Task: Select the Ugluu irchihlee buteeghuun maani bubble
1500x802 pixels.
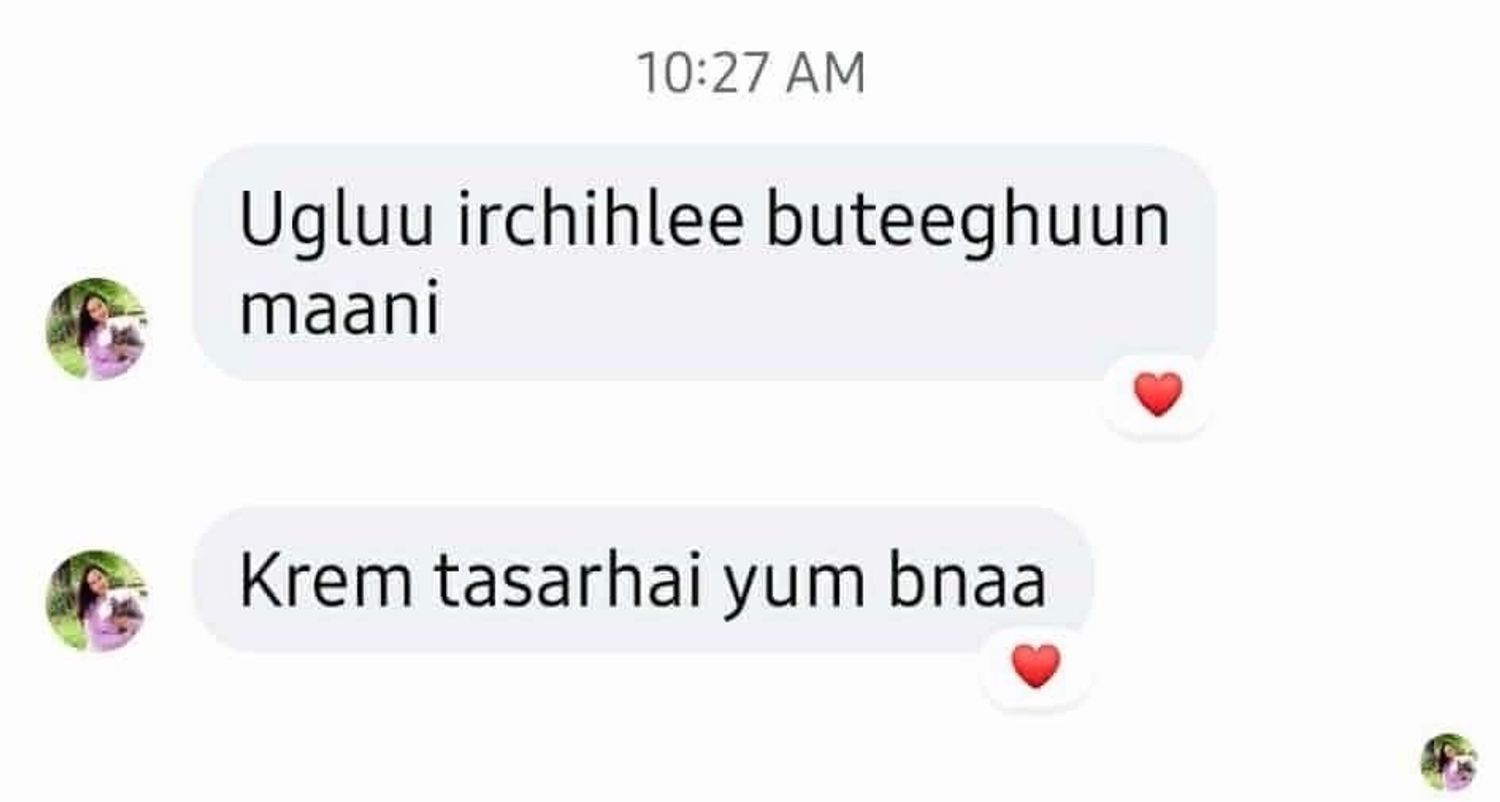Action: pyautogui.click(x=704, y=263)
